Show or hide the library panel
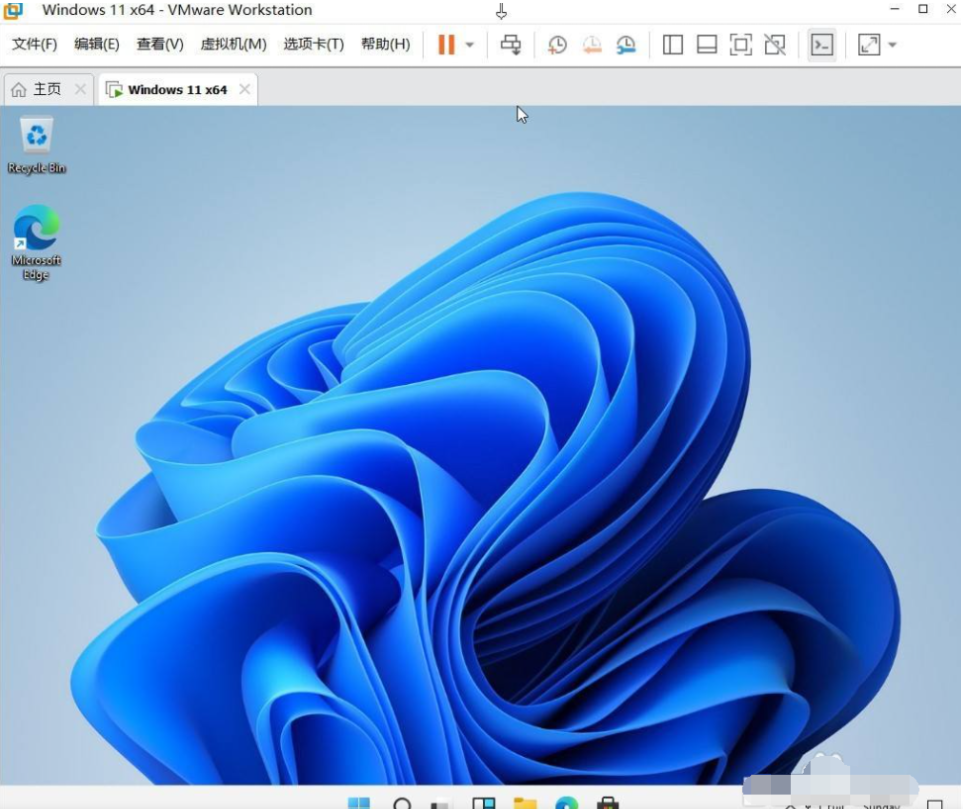 pos(672,44)
